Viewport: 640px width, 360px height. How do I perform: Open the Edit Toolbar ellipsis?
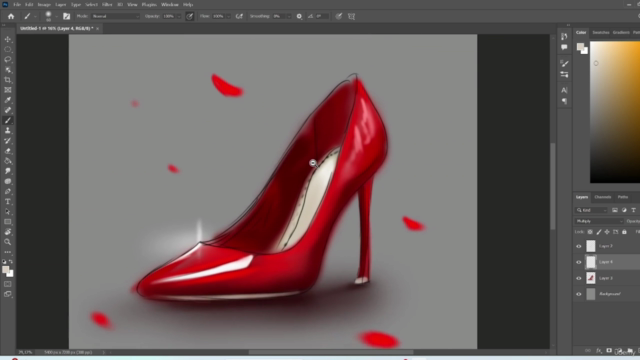8,252
